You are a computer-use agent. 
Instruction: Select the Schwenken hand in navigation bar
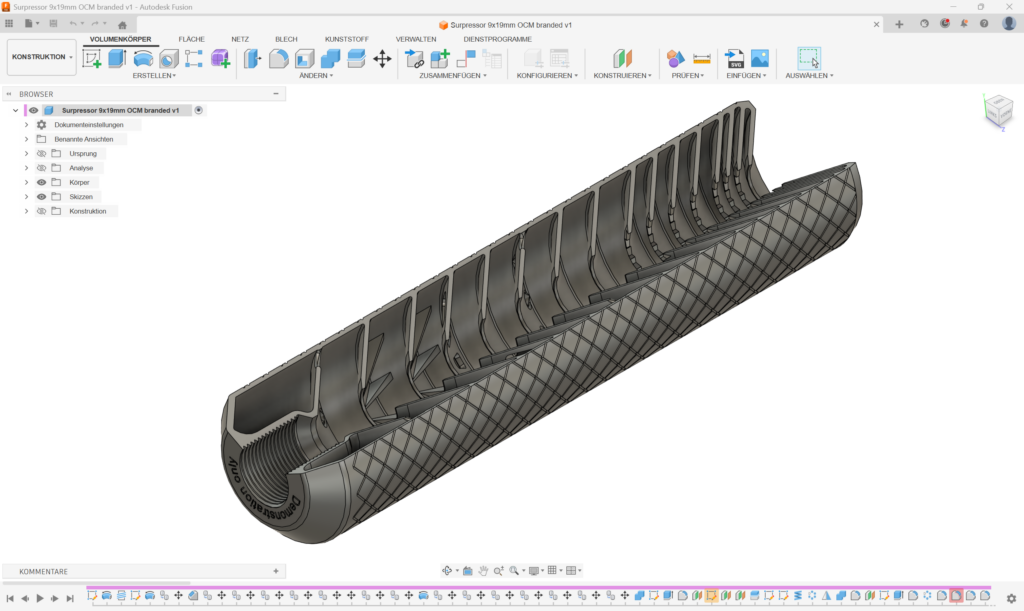pyautogui.click(x=483, y=570)
